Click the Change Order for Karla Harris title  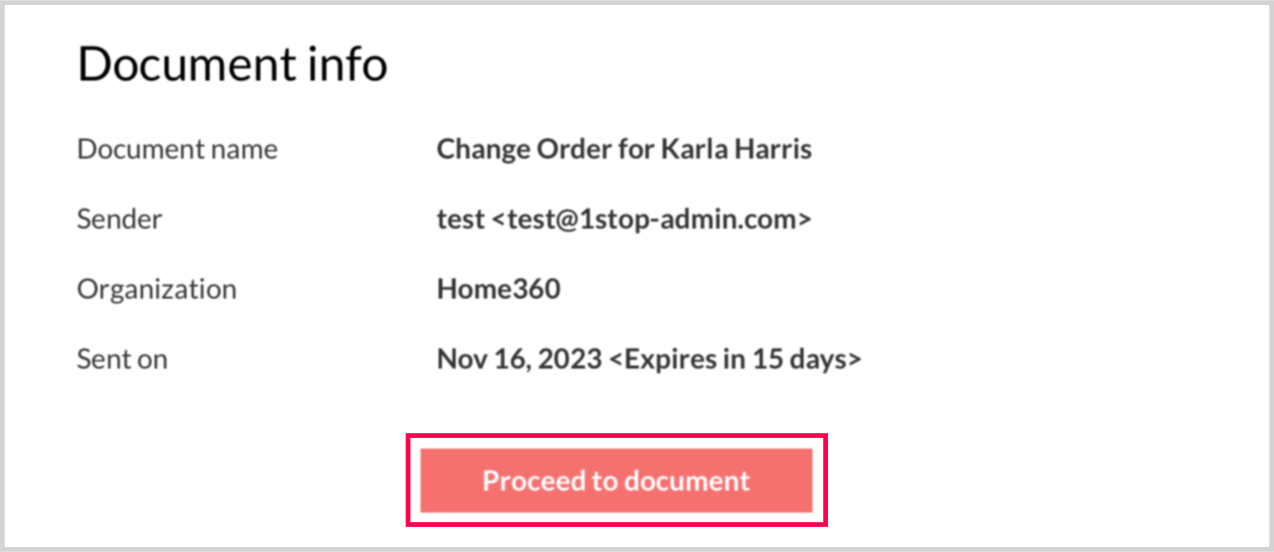(x=624, y=149)
